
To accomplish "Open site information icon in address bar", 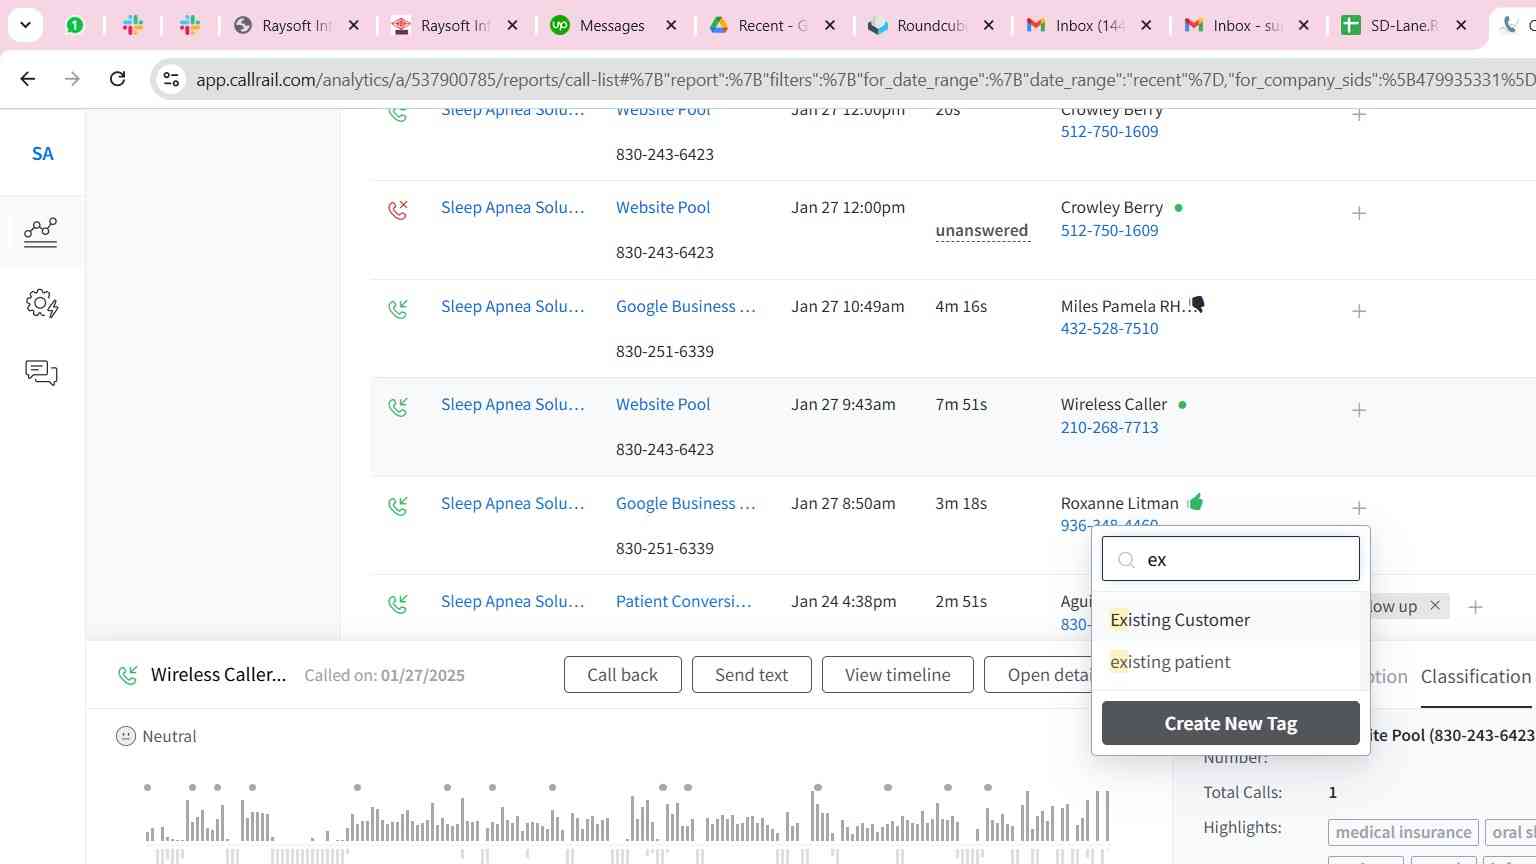I will [171, 79].
